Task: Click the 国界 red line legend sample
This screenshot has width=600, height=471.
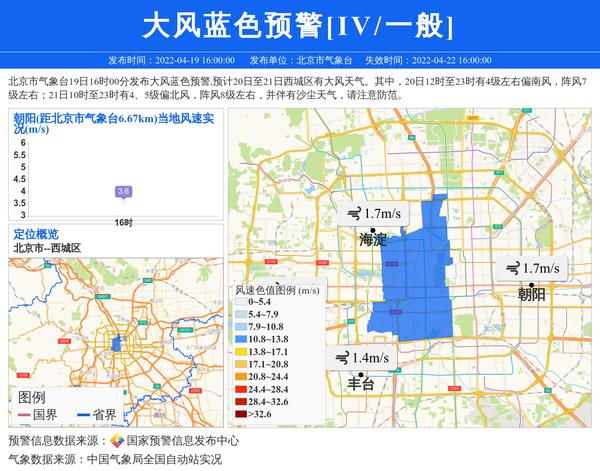Action: pos(24,415)
